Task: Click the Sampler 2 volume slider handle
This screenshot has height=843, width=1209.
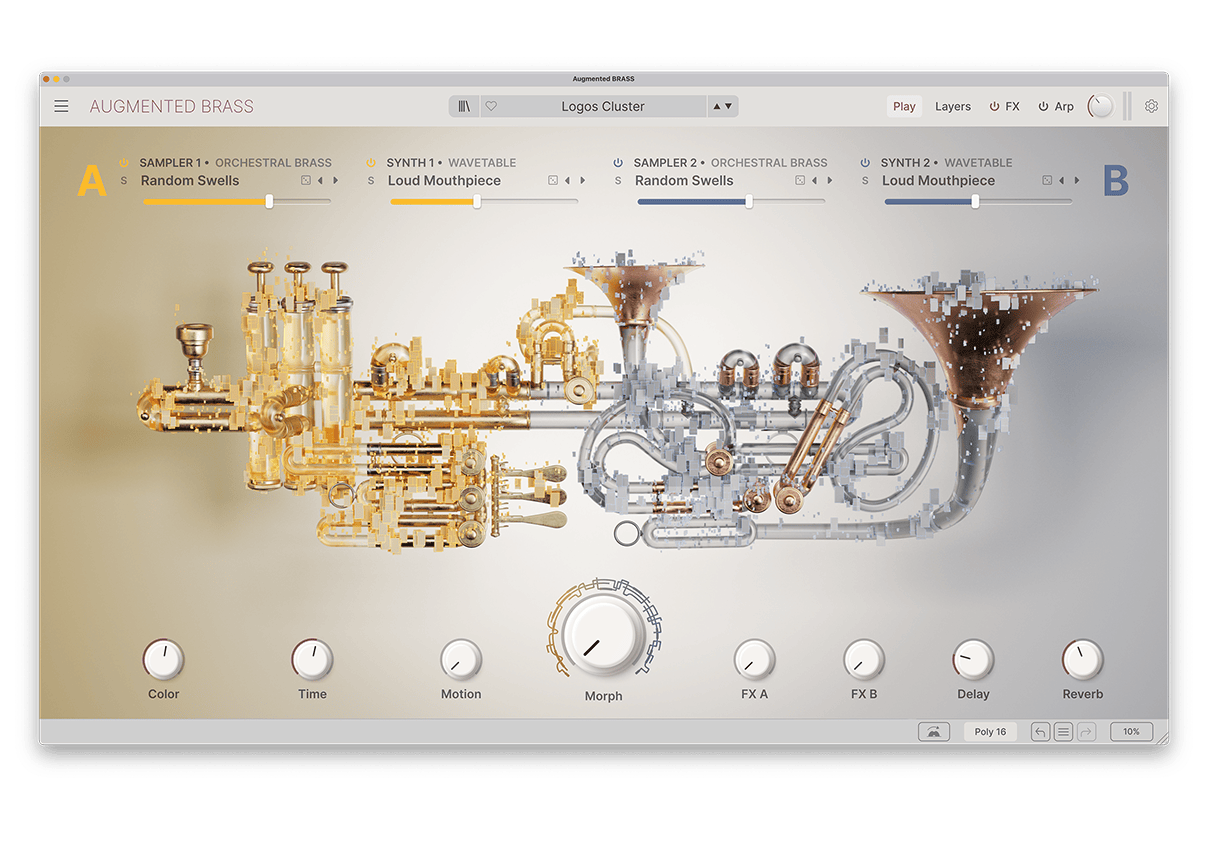Action: pyautogui.click(x=749, y=201)
